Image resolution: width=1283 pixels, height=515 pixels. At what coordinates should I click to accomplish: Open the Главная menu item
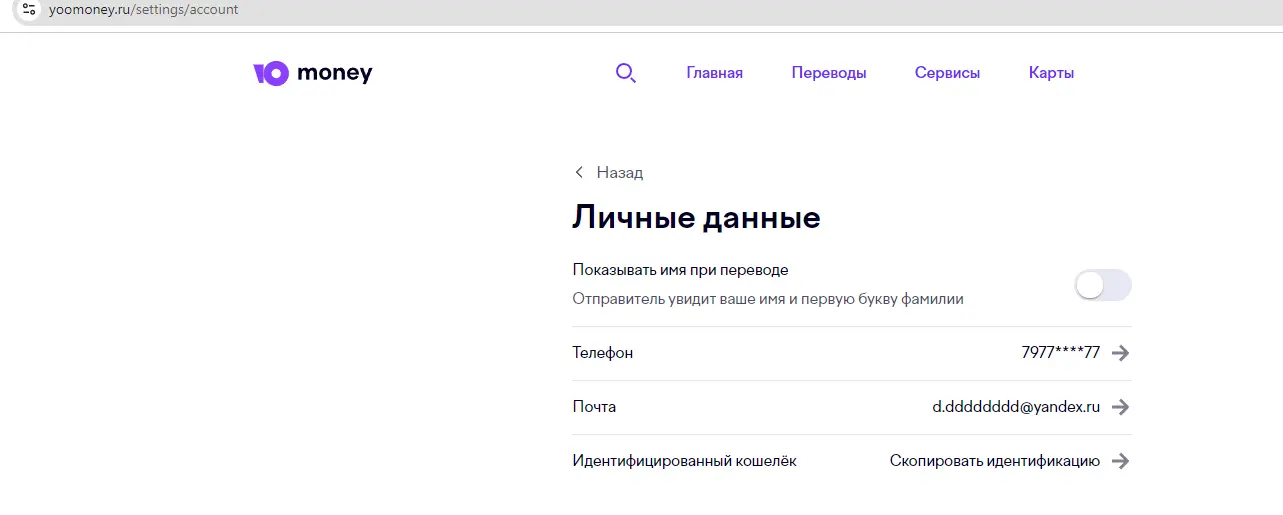(715, 73)
